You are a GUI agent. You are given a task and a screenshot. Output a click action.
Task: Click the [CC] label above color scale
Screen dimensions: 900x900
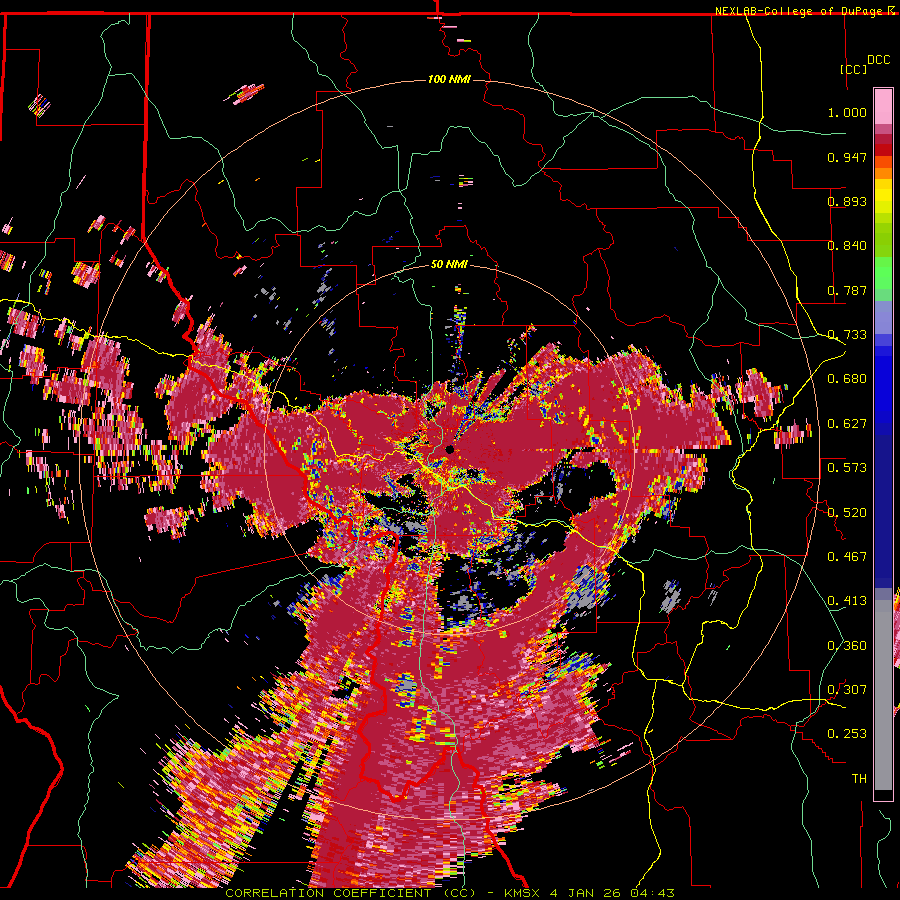pos(854,69)
